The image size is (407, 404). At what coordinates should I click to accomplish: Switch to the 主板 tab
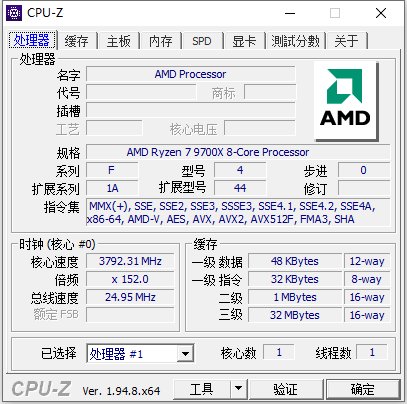pos(119,41)
